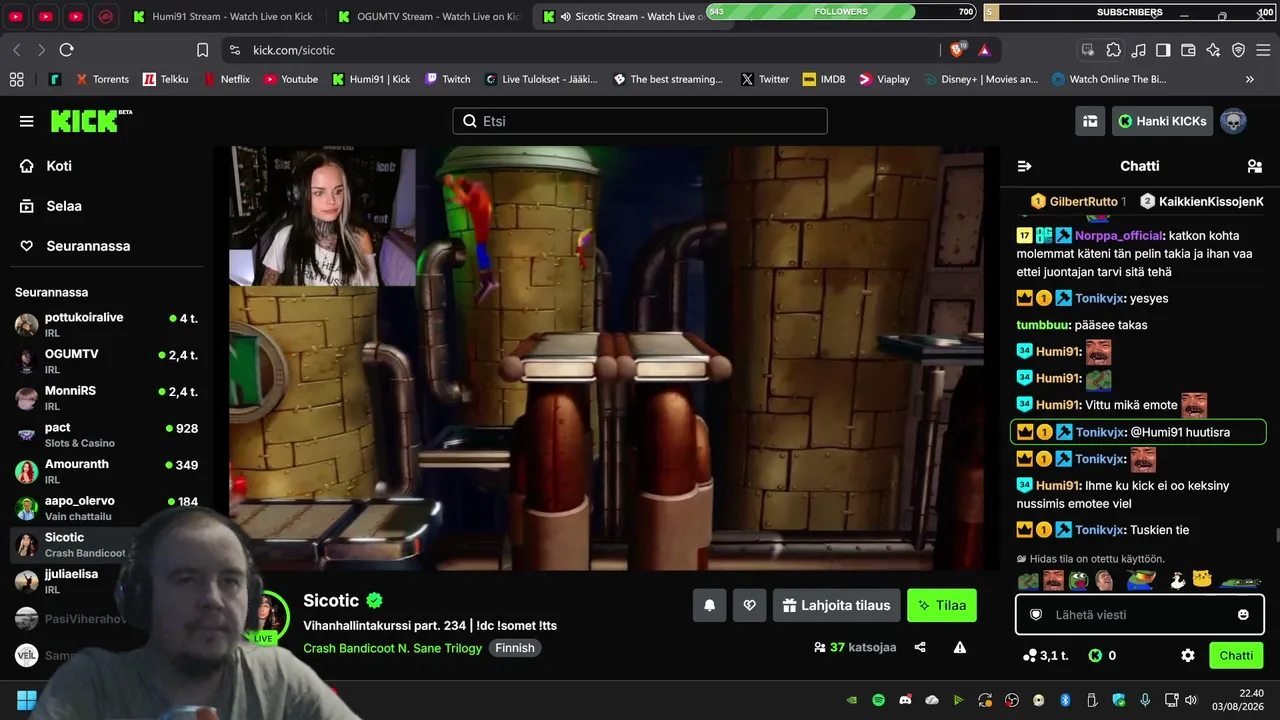Open the dashboard icon beside Hanki KICKs

click(1090, 121)
